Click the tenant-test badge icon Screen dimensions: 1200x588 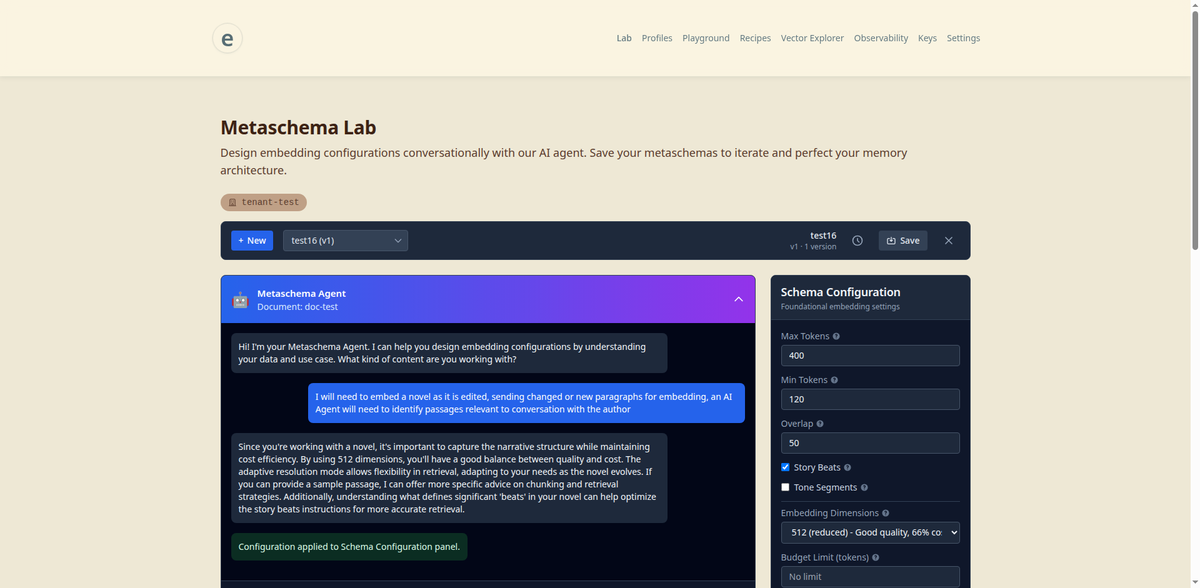click(x=231, y=202)
